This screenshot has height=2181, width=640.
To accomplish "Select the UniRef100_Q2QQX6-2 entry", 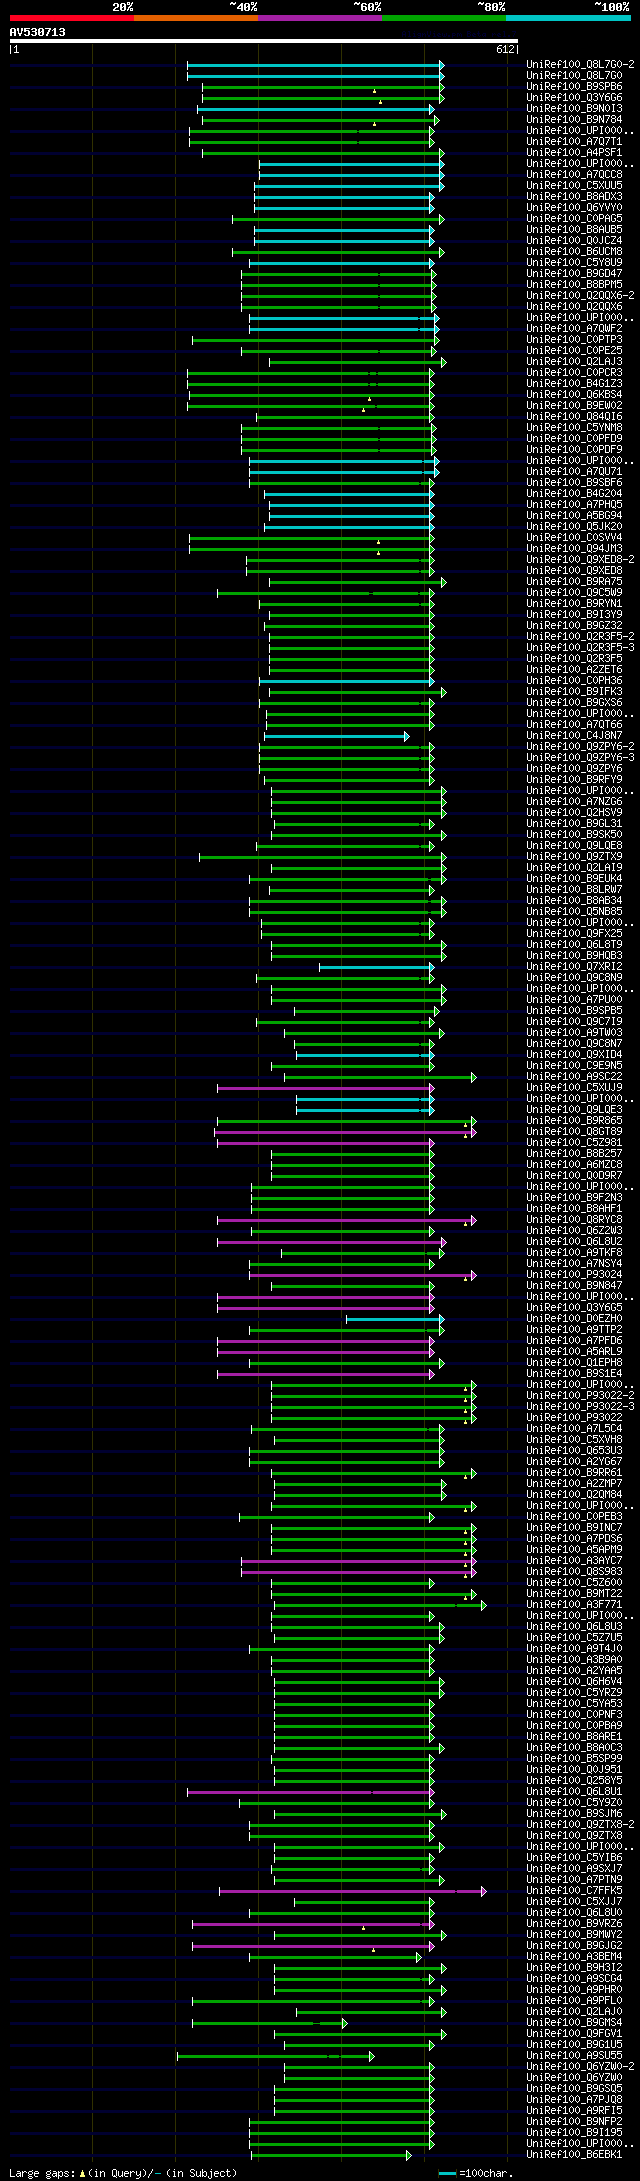I will (x=580, y=295).
